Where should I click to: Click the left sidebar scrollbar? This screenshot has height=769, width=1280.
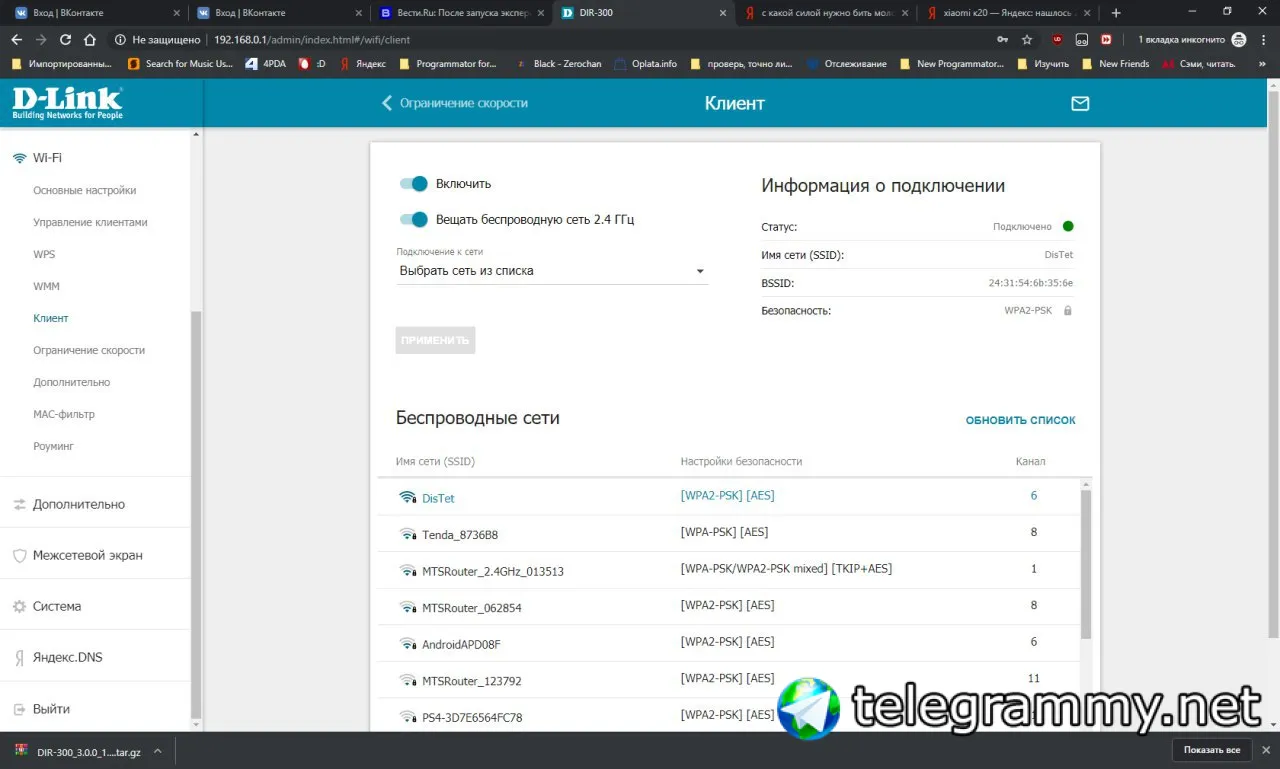pyautogui.click(x=196, y=515)
